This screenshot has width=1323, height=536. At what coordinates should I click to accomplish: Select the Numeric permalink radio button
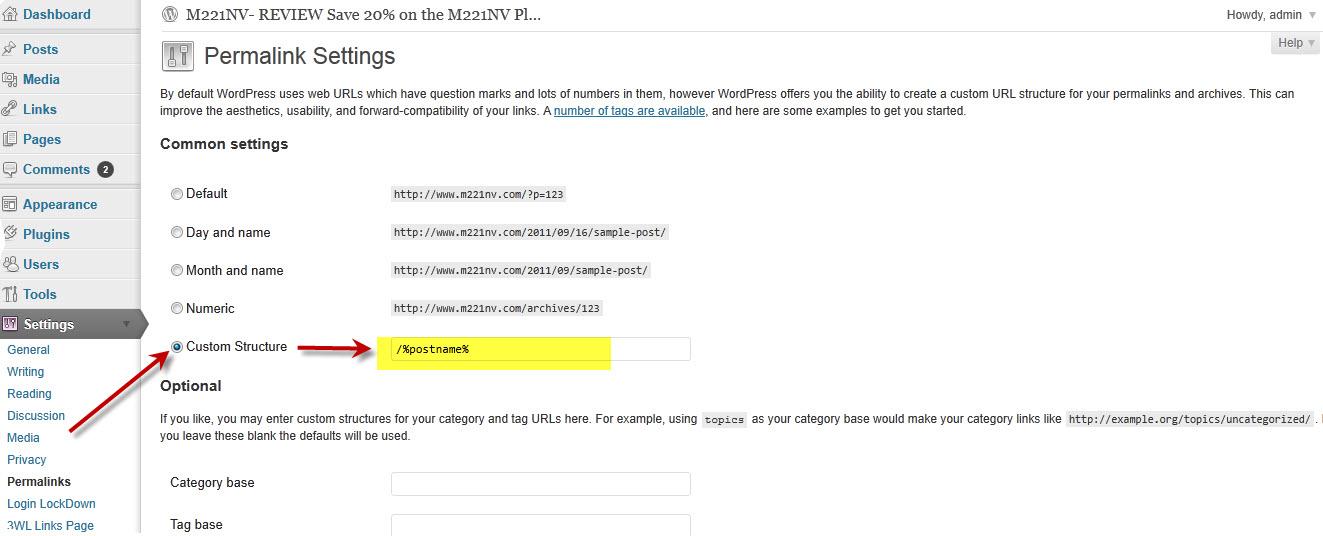(x=177, y=309)
